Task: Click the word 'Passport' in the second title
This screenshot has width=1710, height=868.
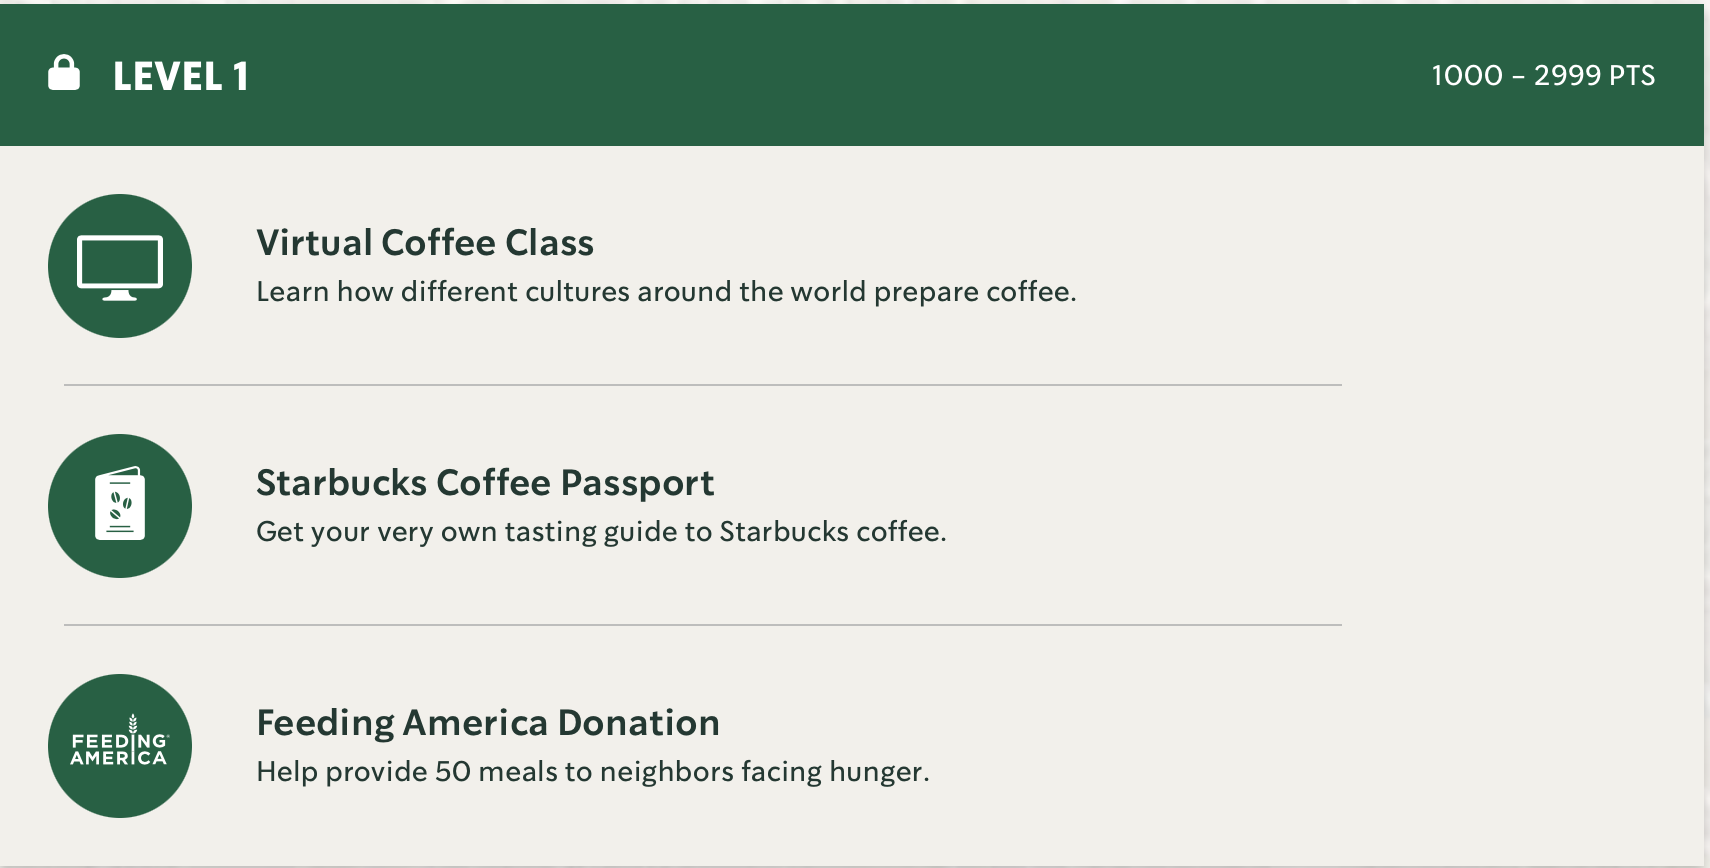Action: 637,483
